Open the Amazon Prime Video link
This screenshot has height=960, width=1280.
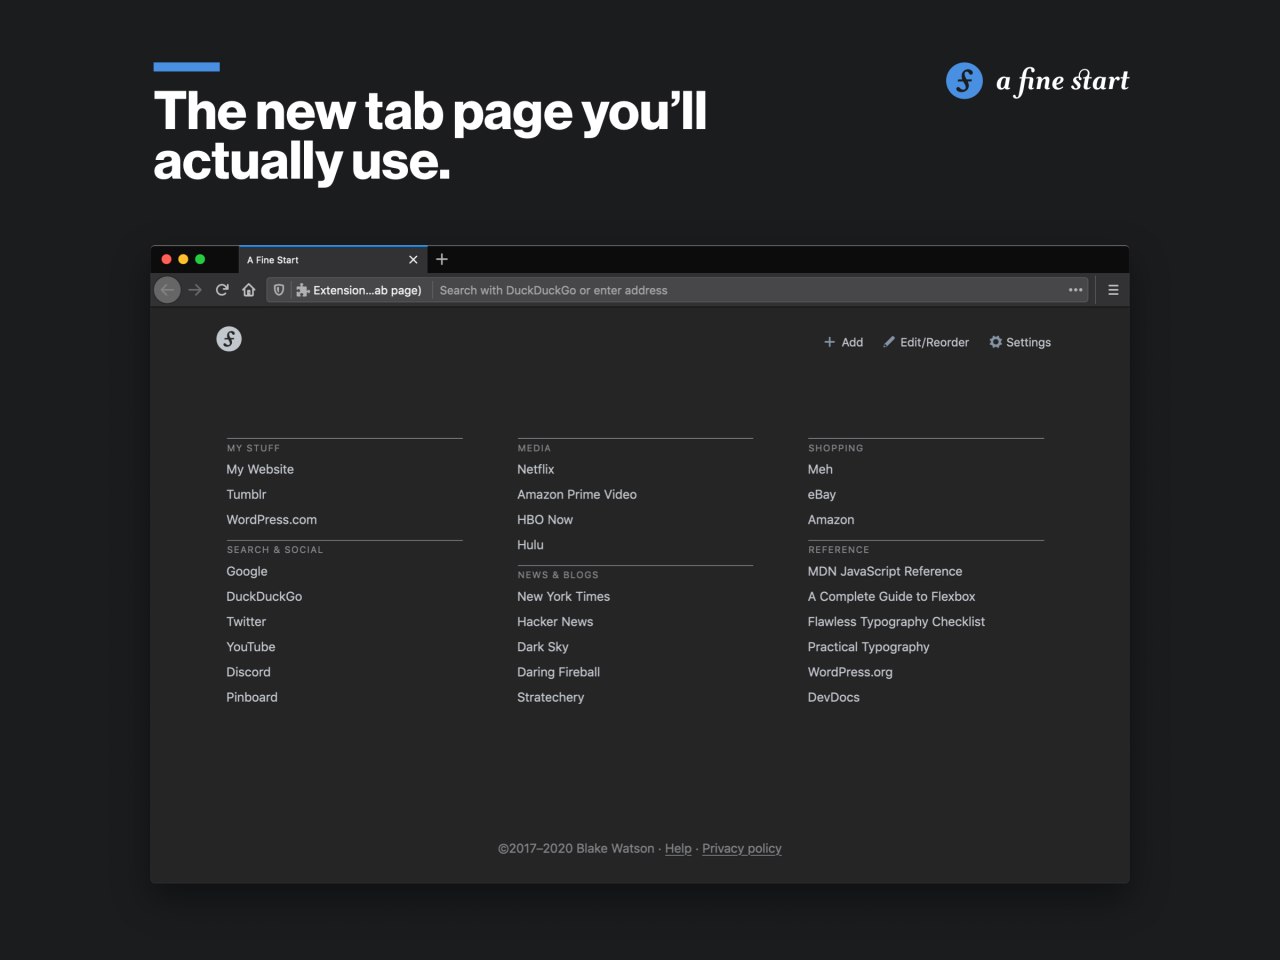point(577,494)
